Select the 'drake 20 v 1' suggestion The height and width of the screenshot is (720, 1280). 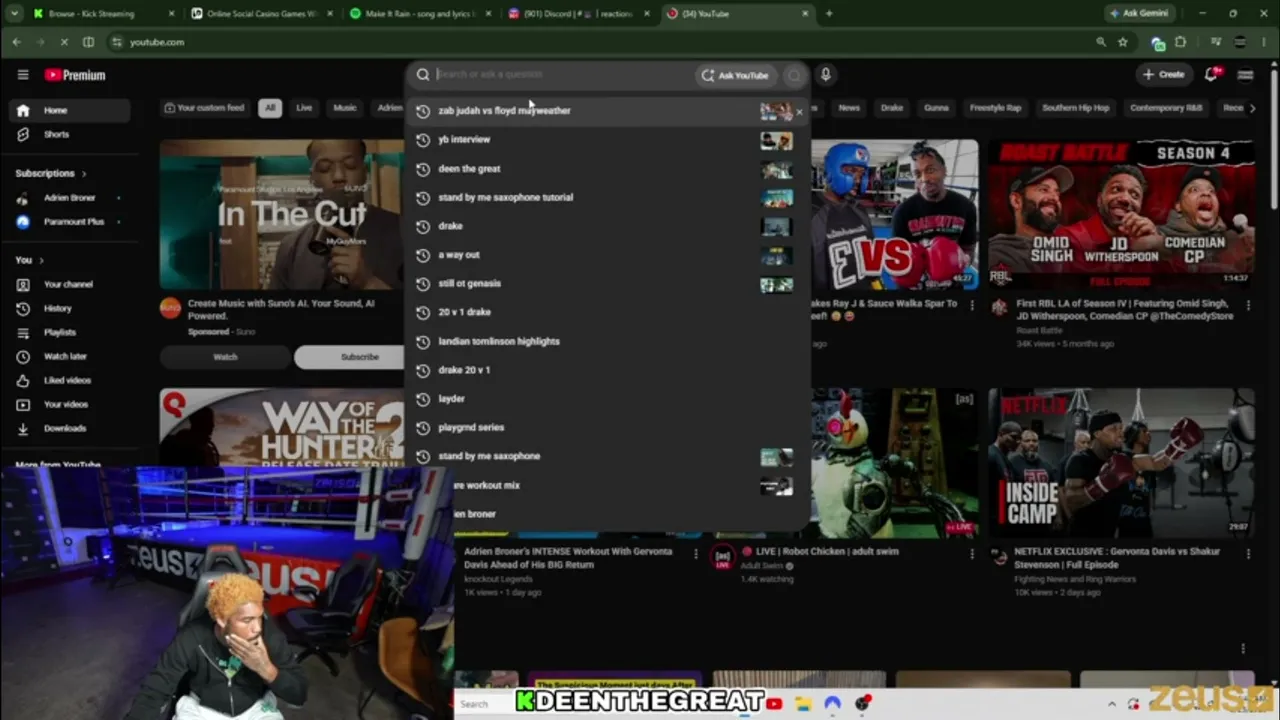coord(608,370)
